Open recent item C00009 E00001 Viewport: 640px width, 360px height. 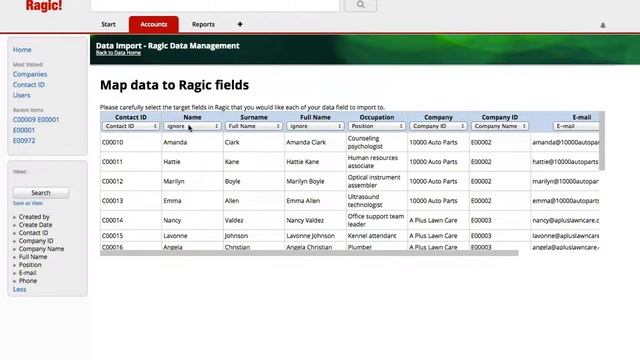[x=36, y=120]
